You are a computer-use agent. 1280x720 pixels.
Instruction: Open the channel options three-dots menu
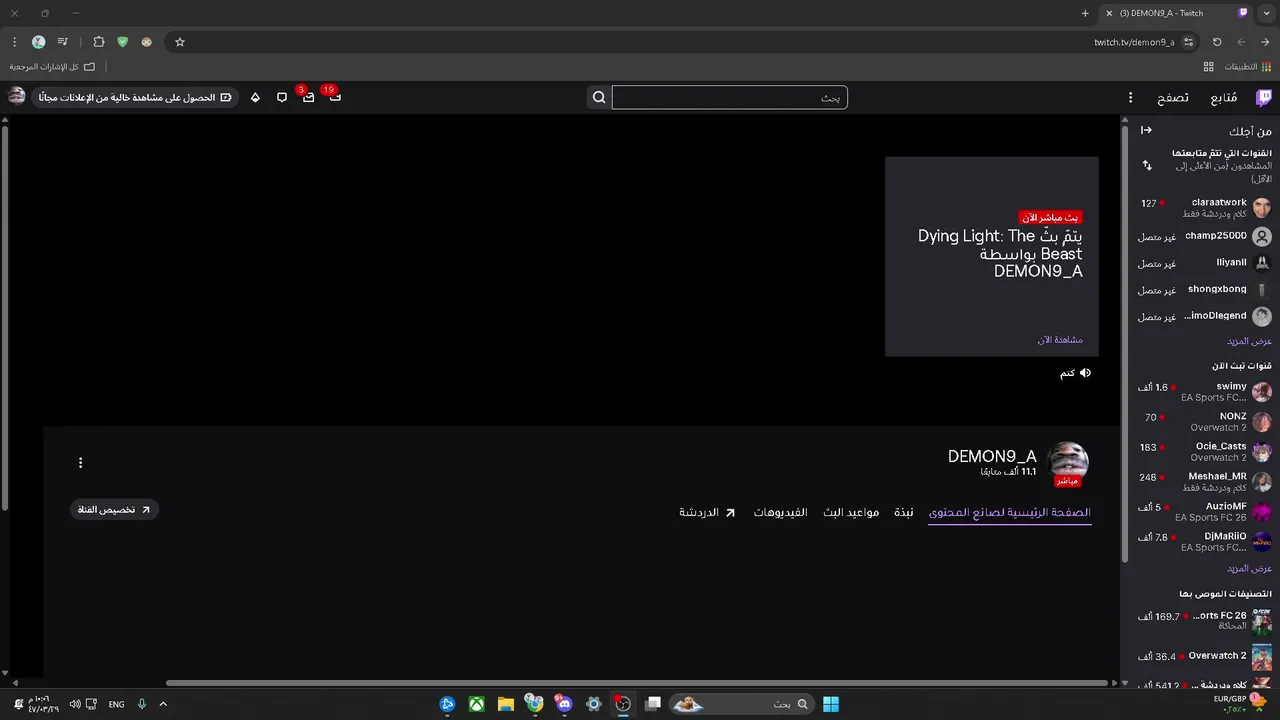(80, 463)
